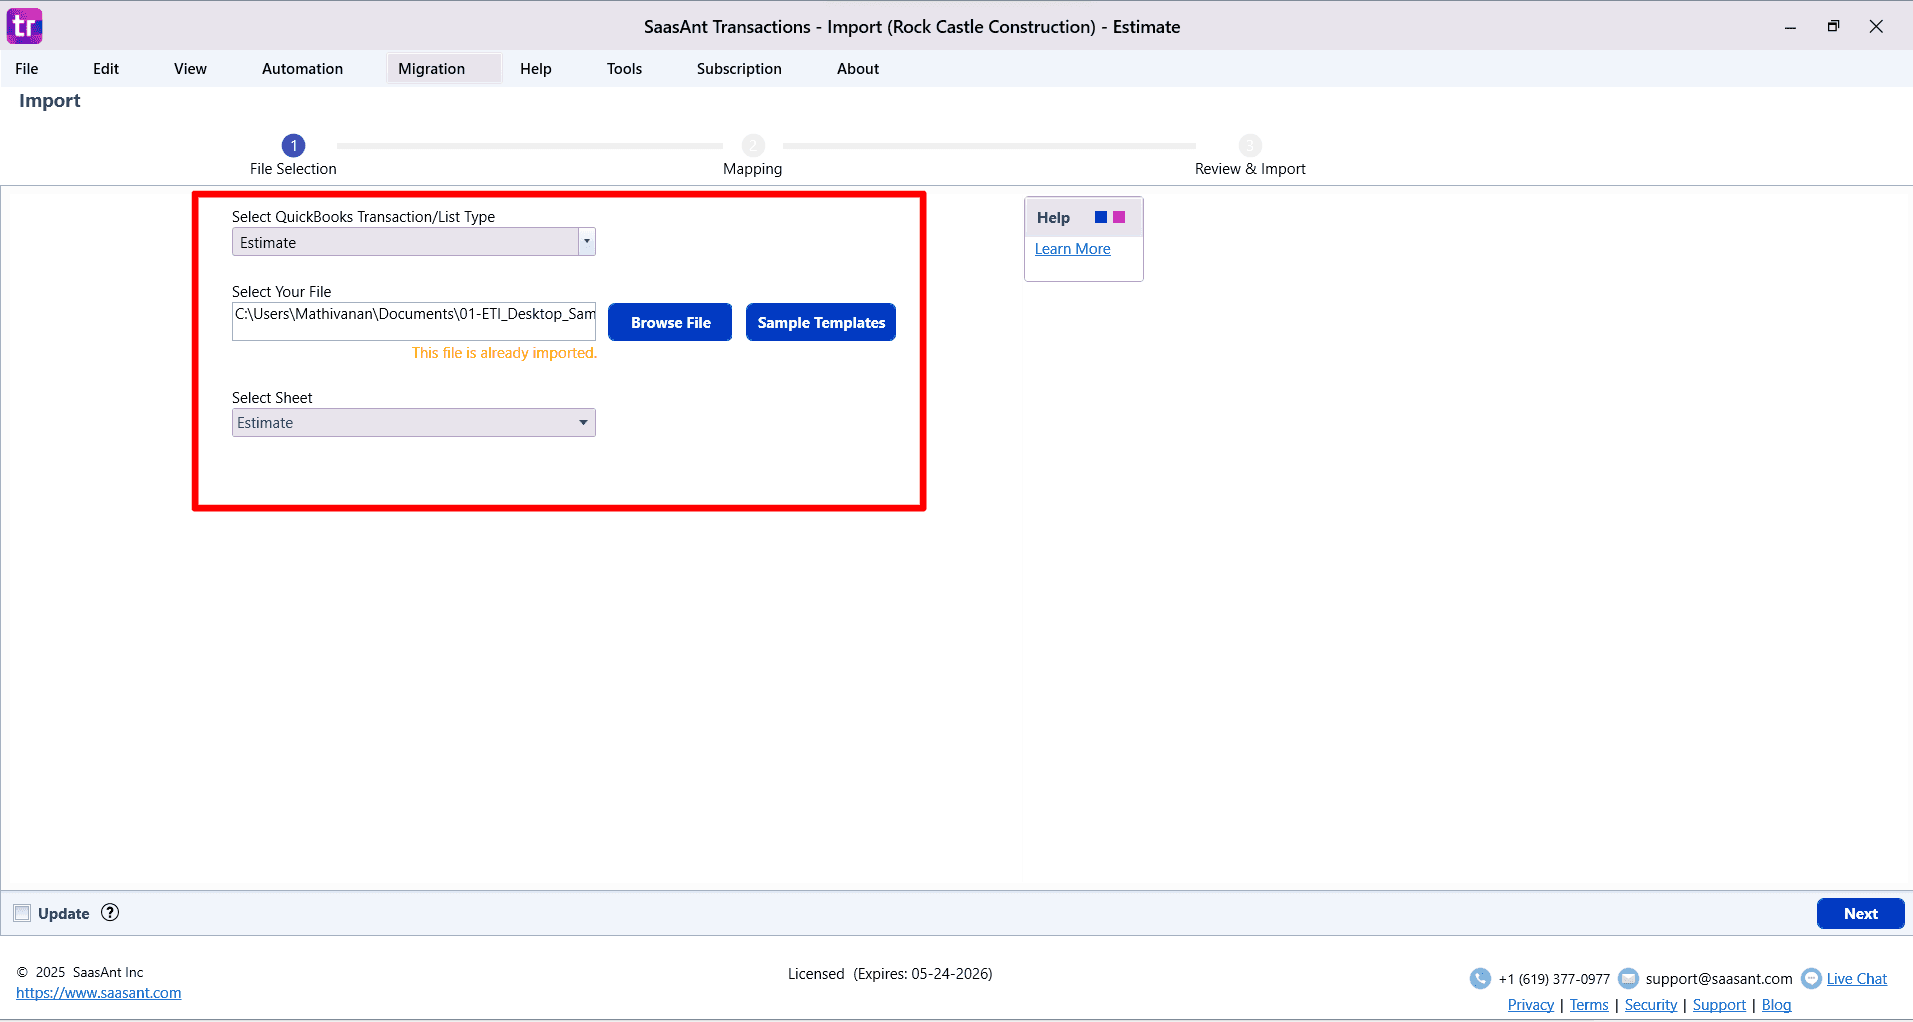Click the Browse File button
This screenshot has width=1913, height=1022.
[669, 322]
